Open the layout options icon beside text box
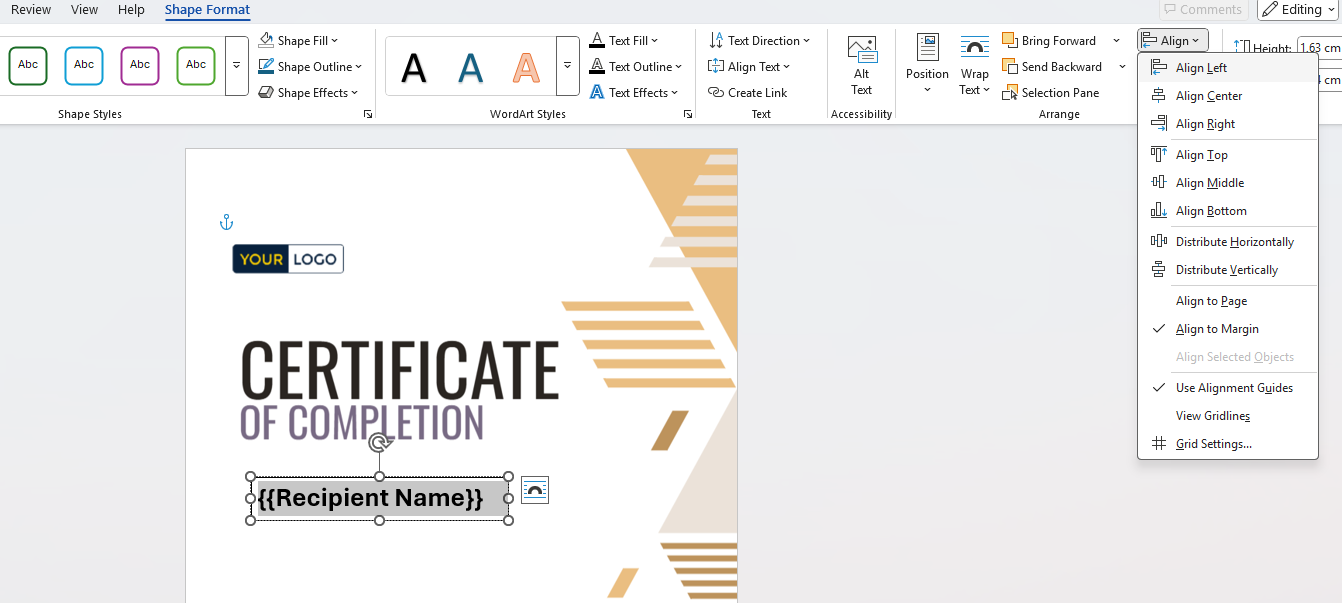 point(535,490)
